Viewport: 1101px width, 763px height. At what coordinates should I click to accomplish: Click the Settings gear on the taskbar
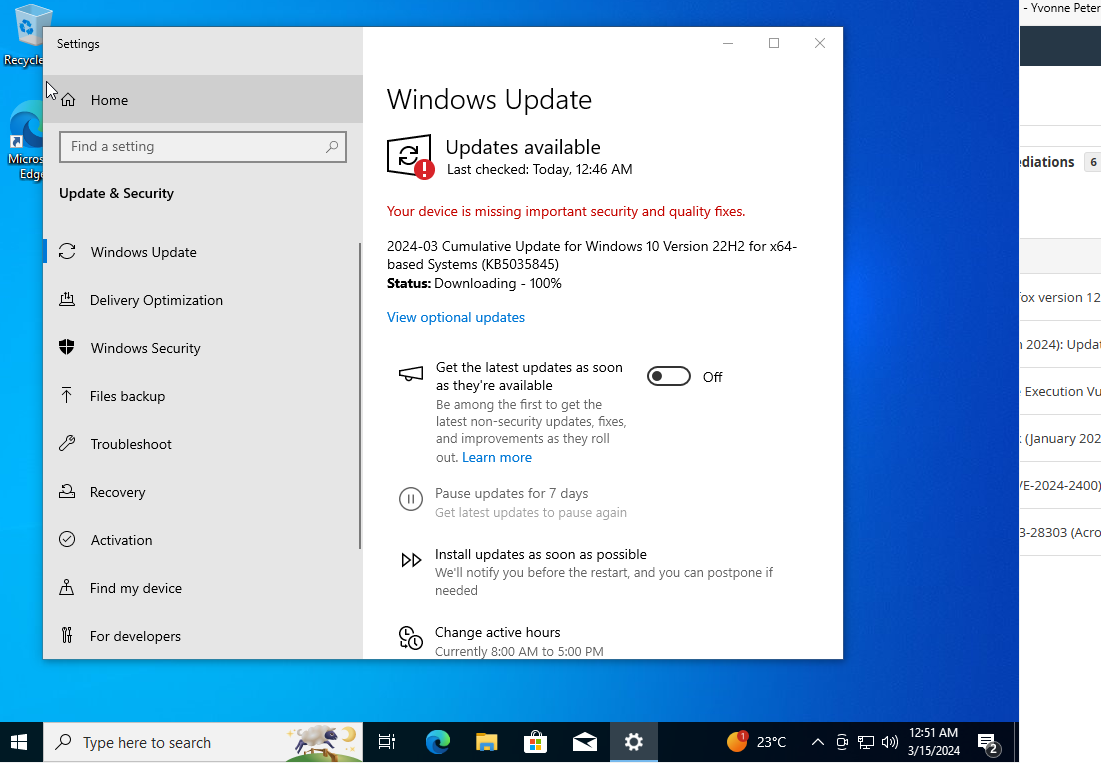click(633, 742)
